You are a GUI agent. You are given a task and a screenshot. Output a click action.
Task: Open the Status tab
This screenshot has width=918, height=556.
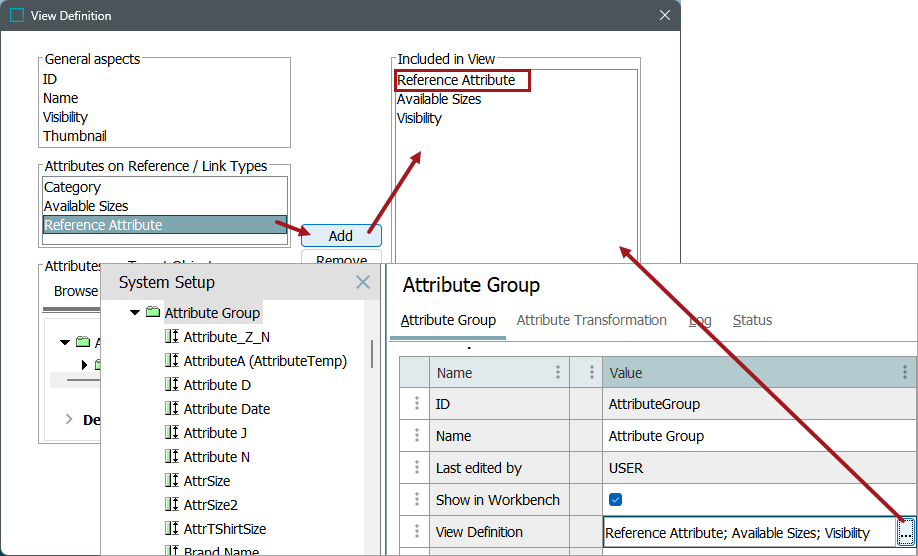point(752,320)
